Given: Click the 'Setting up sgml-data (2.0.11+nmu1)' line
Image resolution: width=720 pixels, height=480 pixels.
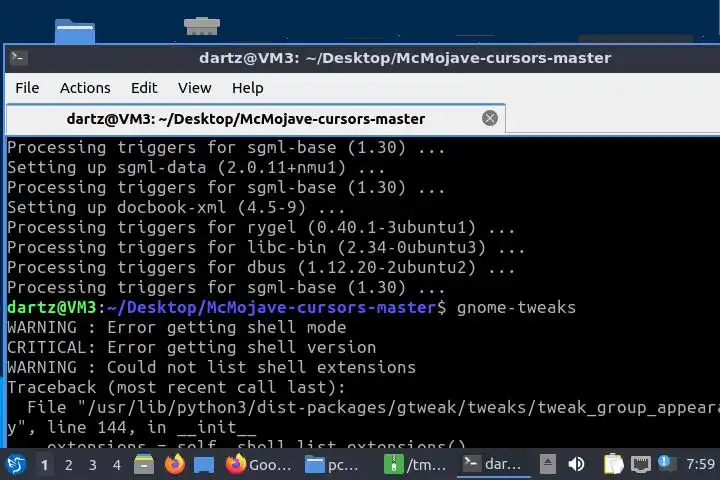Looking at the screenshot, I should [x=196, y=168].
